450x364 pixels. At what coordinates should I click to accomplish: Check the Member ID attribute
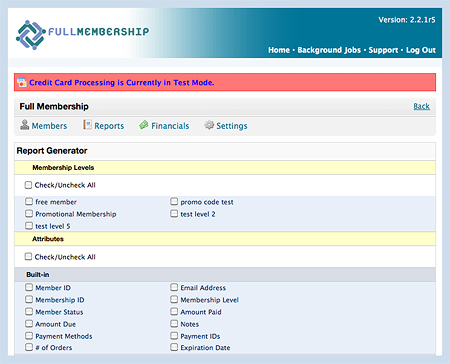(x=29, y=287)
